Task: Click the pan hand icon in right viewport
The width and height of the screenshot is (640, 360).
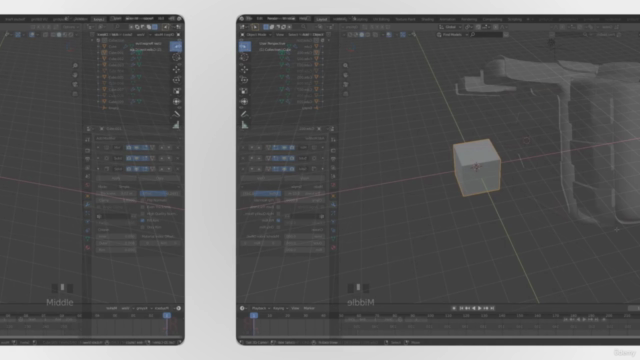Action: (x=346, y=75)
